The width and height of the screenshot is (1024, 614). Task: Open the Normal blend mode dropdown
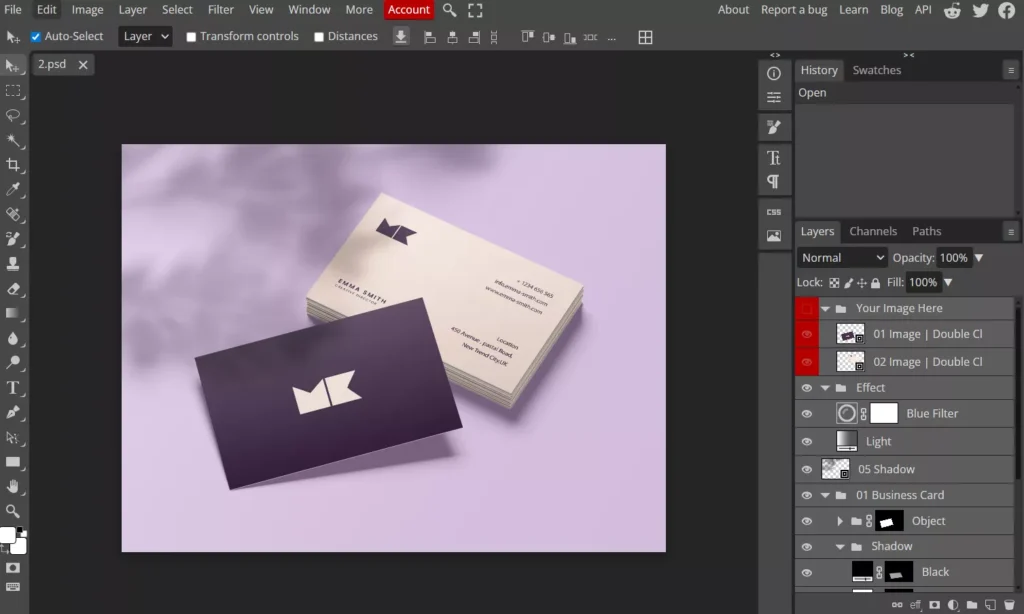[x=842, y=257]
